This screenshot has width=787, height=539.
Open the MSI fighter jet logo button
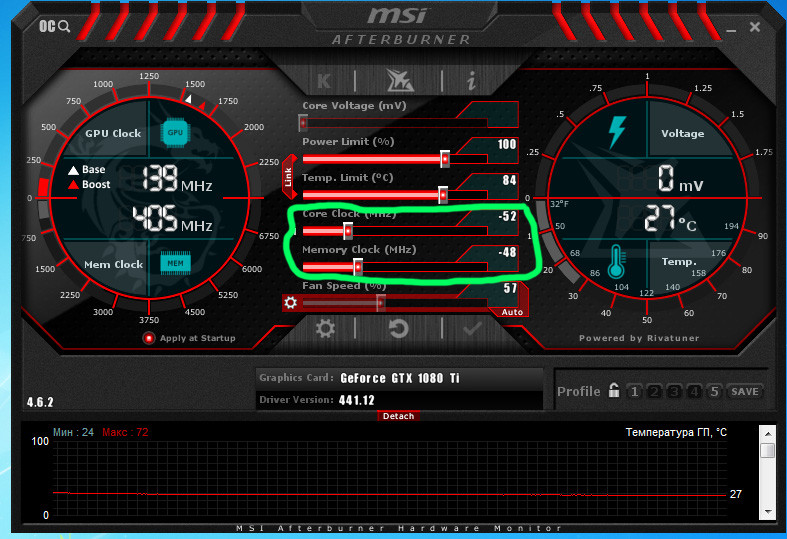(400, 80)
